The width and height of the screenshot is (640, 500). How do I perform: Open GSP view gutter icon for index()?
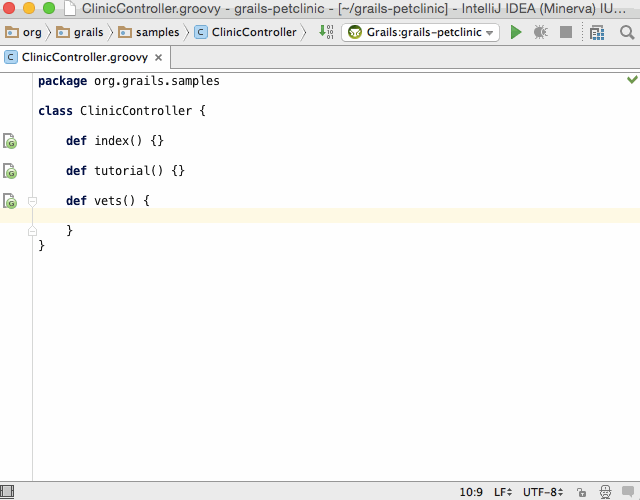(10, 141)
